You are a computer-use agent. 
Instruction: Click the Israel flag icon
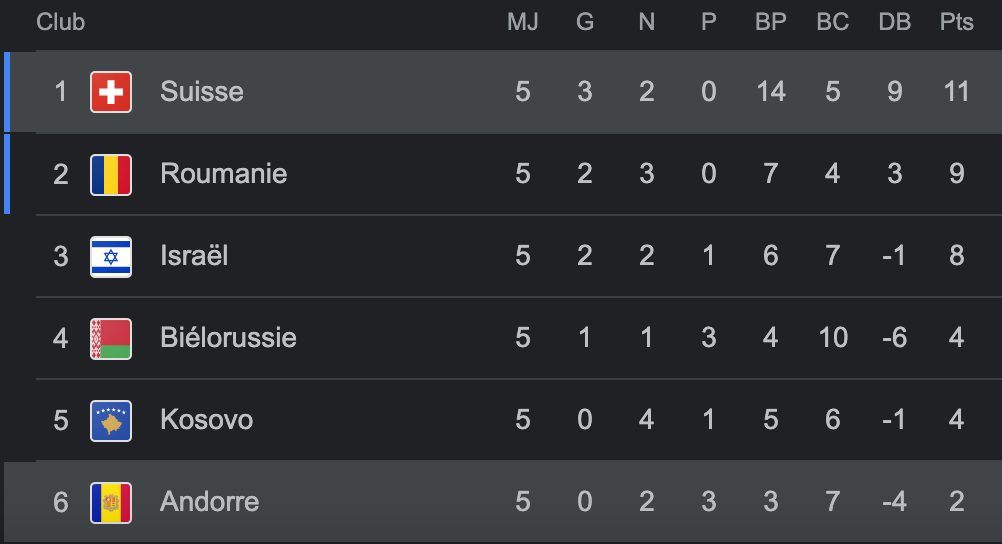point(110,256)
